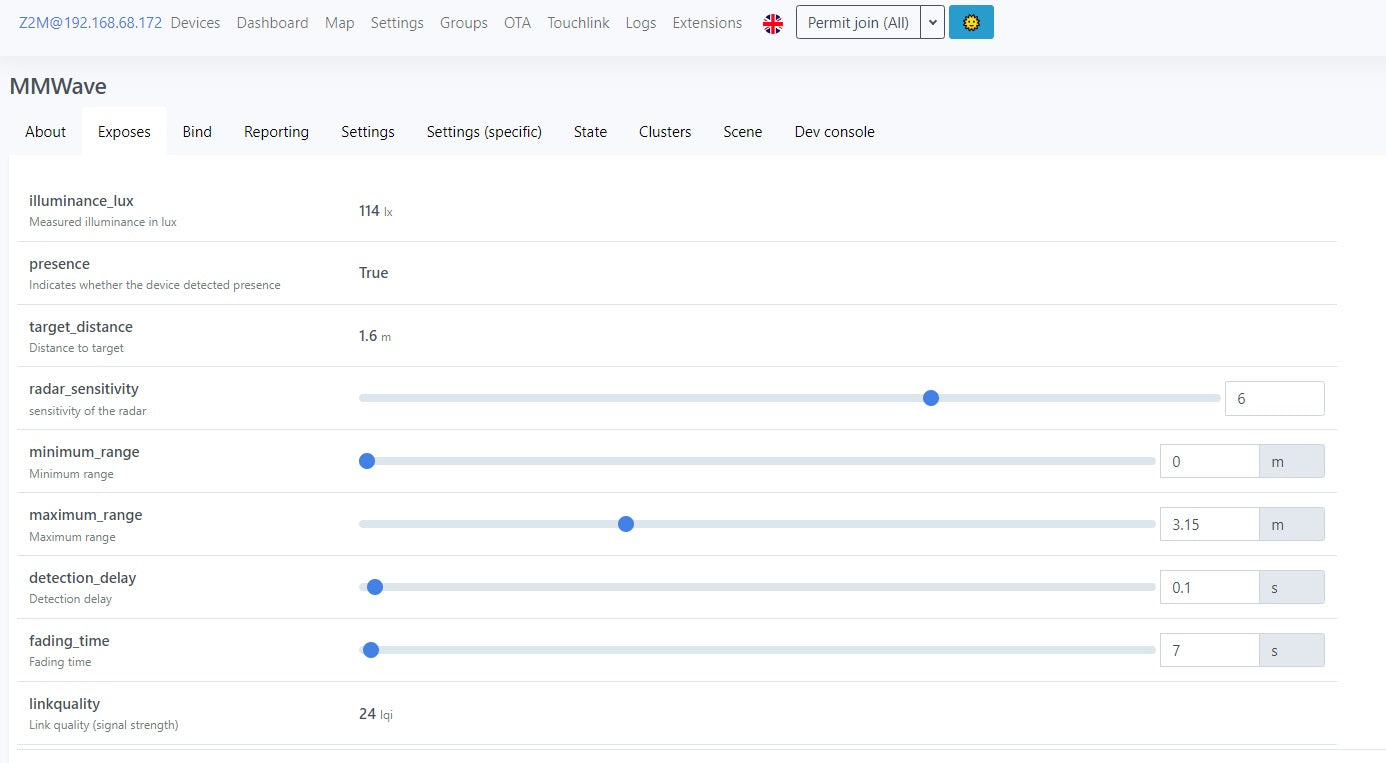Open the UK flag language selector
This screenshot has height=763, width=1386.
(x=772, y=23)
